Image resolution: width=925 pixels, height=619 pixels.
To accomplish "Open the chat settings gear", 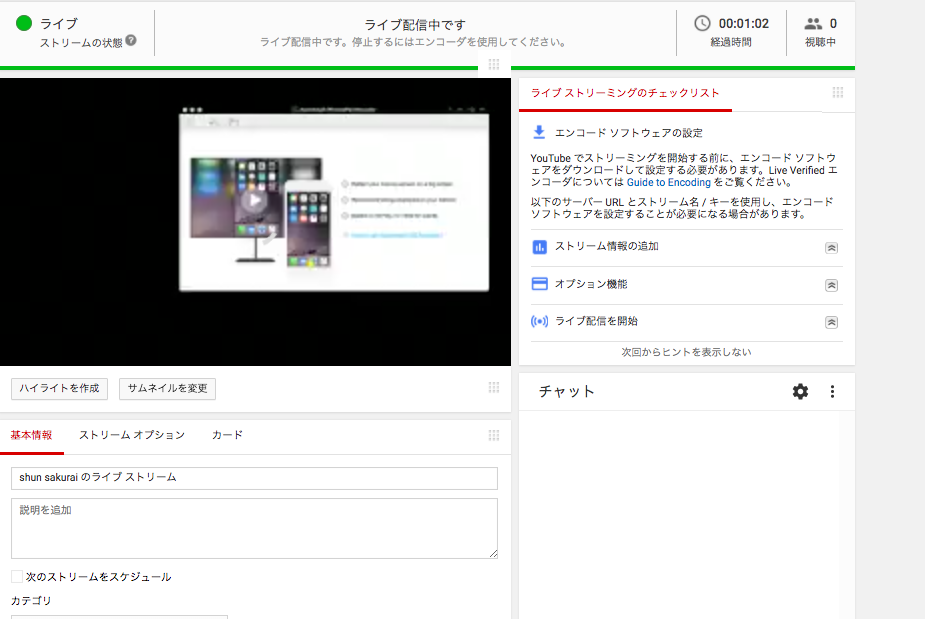I will point(800,392).
